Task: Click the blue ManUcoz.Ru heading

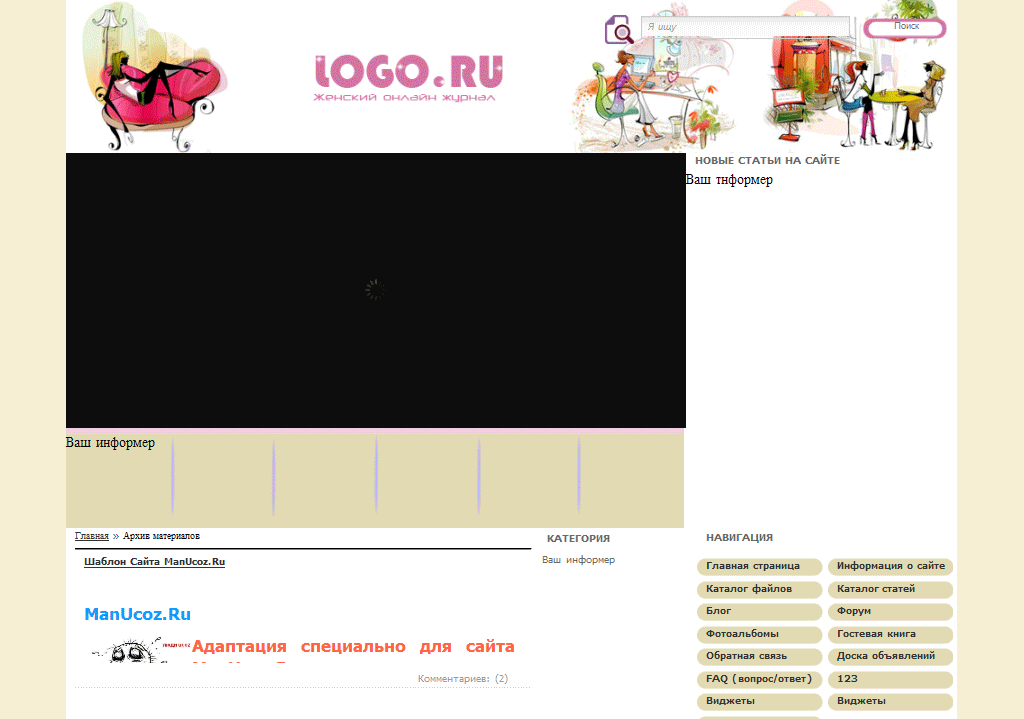Action: pos(138,615)
